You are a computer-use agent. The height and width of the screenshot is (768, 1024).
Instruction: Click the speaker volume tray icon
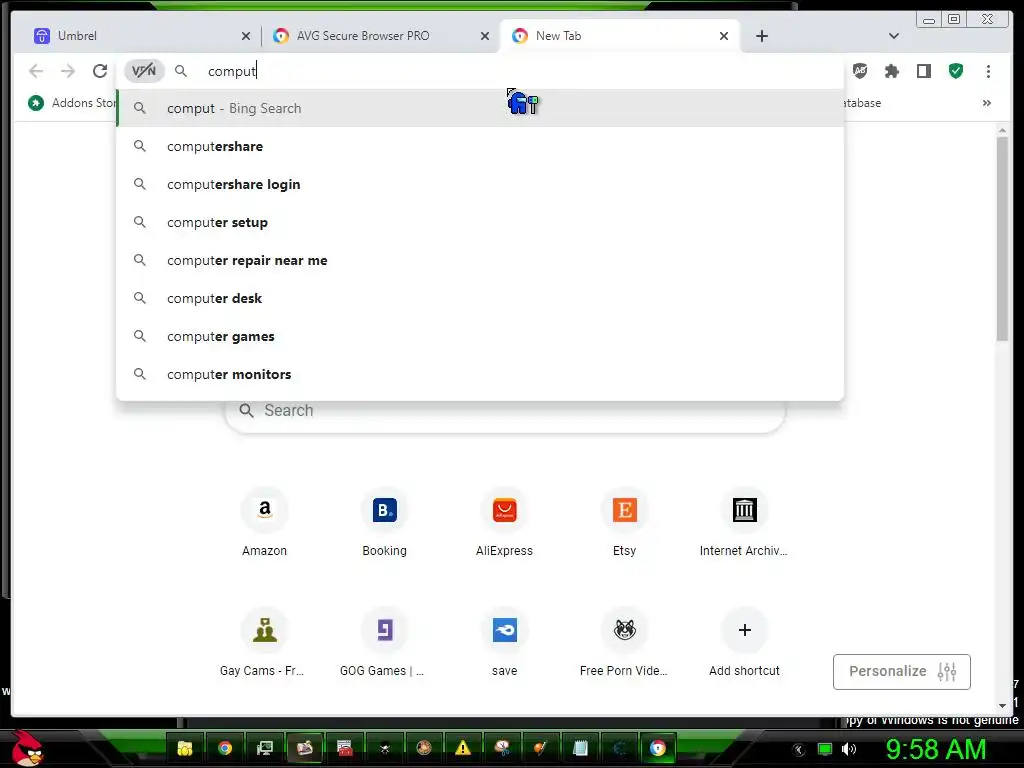pos(849,749)
